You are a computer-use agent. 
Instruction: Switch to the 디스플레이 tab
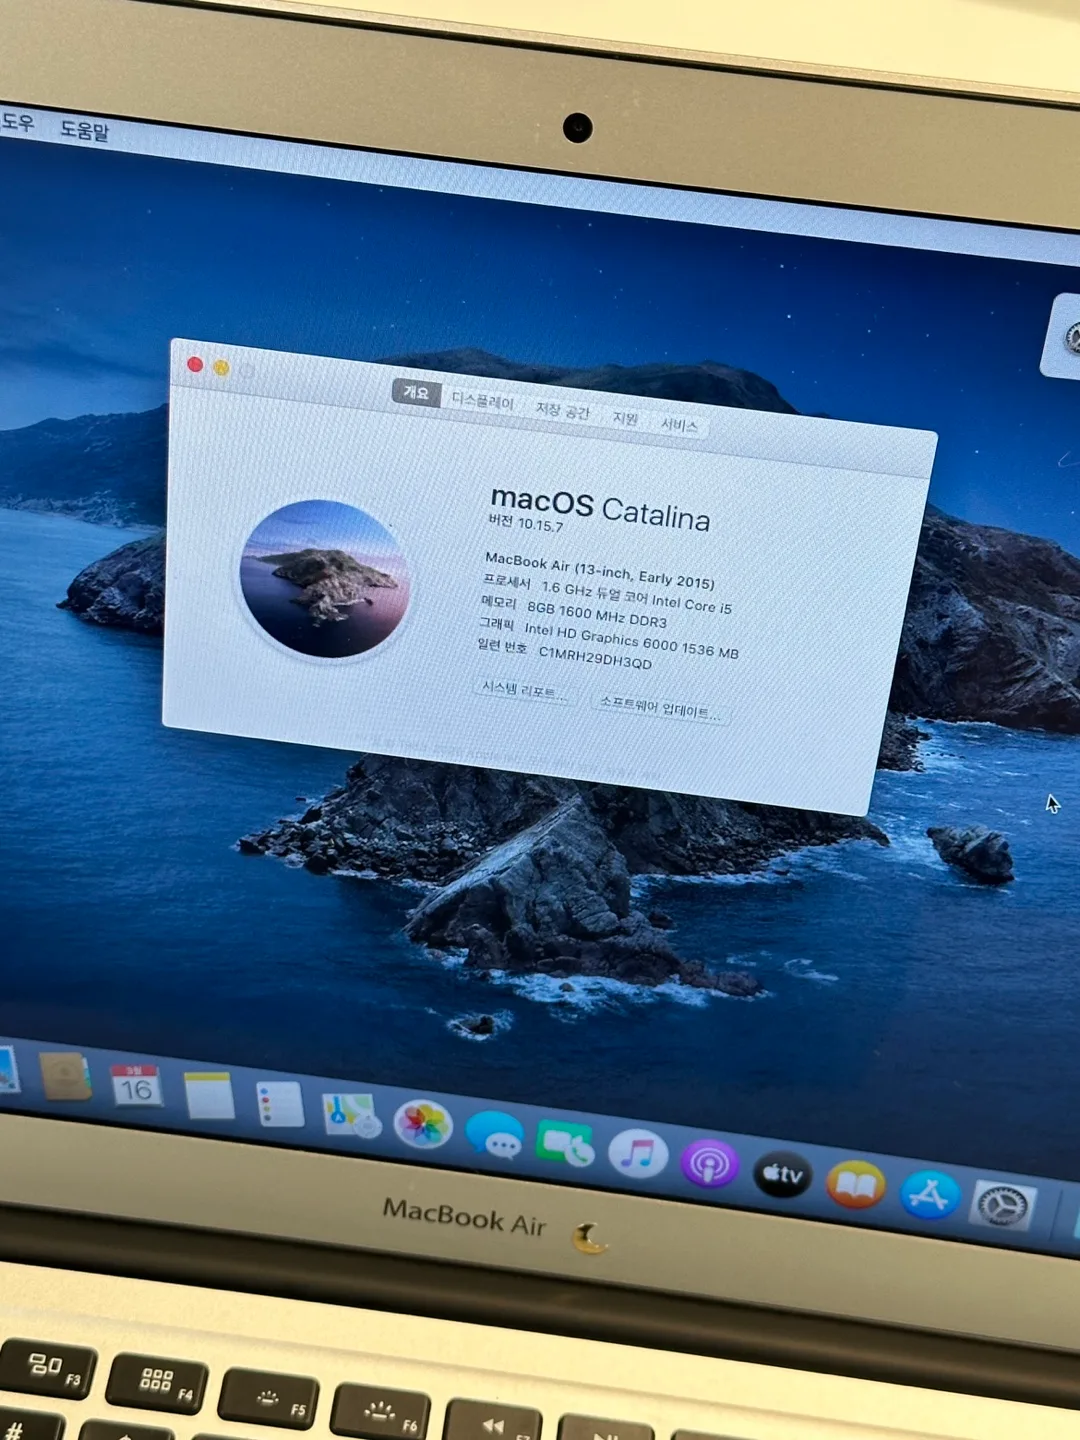click(x=482, y=401)
